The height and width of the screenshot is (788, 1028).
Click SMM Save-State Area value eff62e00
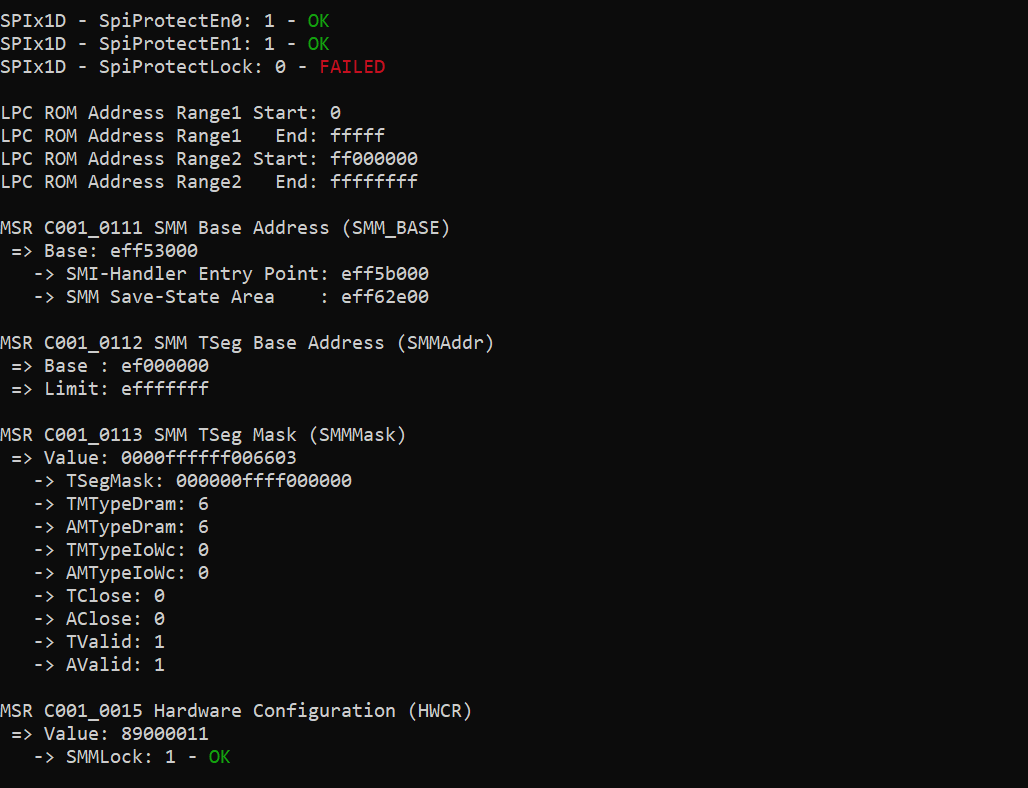click(x=385, y=297)
